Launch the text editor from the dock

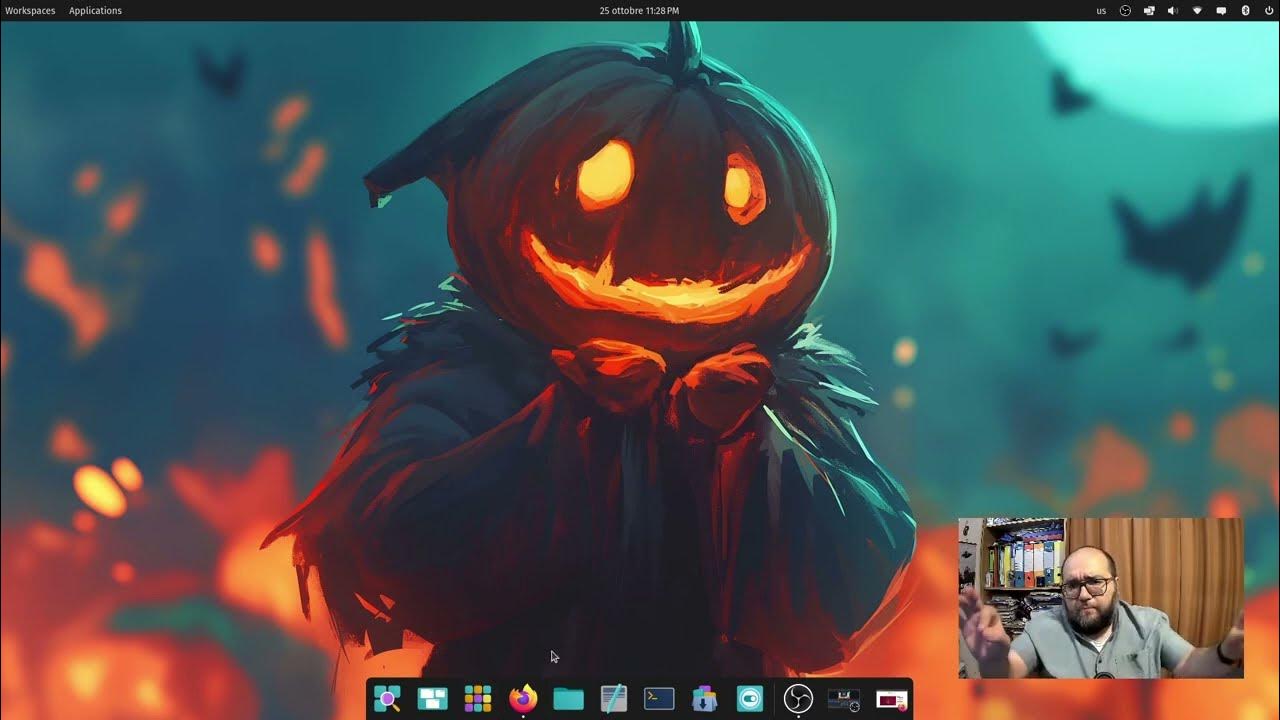[613, 698]
